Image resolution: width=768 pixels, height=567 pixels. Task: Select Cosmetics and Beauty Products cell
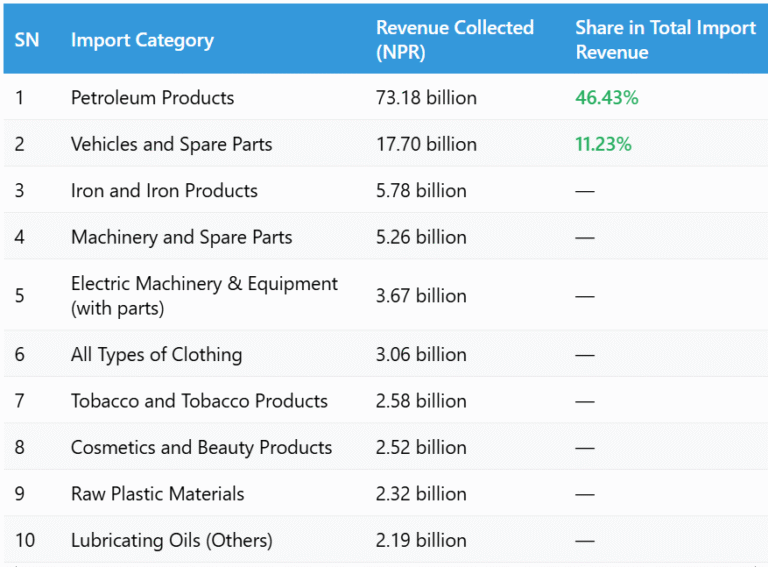pos(201,447)
